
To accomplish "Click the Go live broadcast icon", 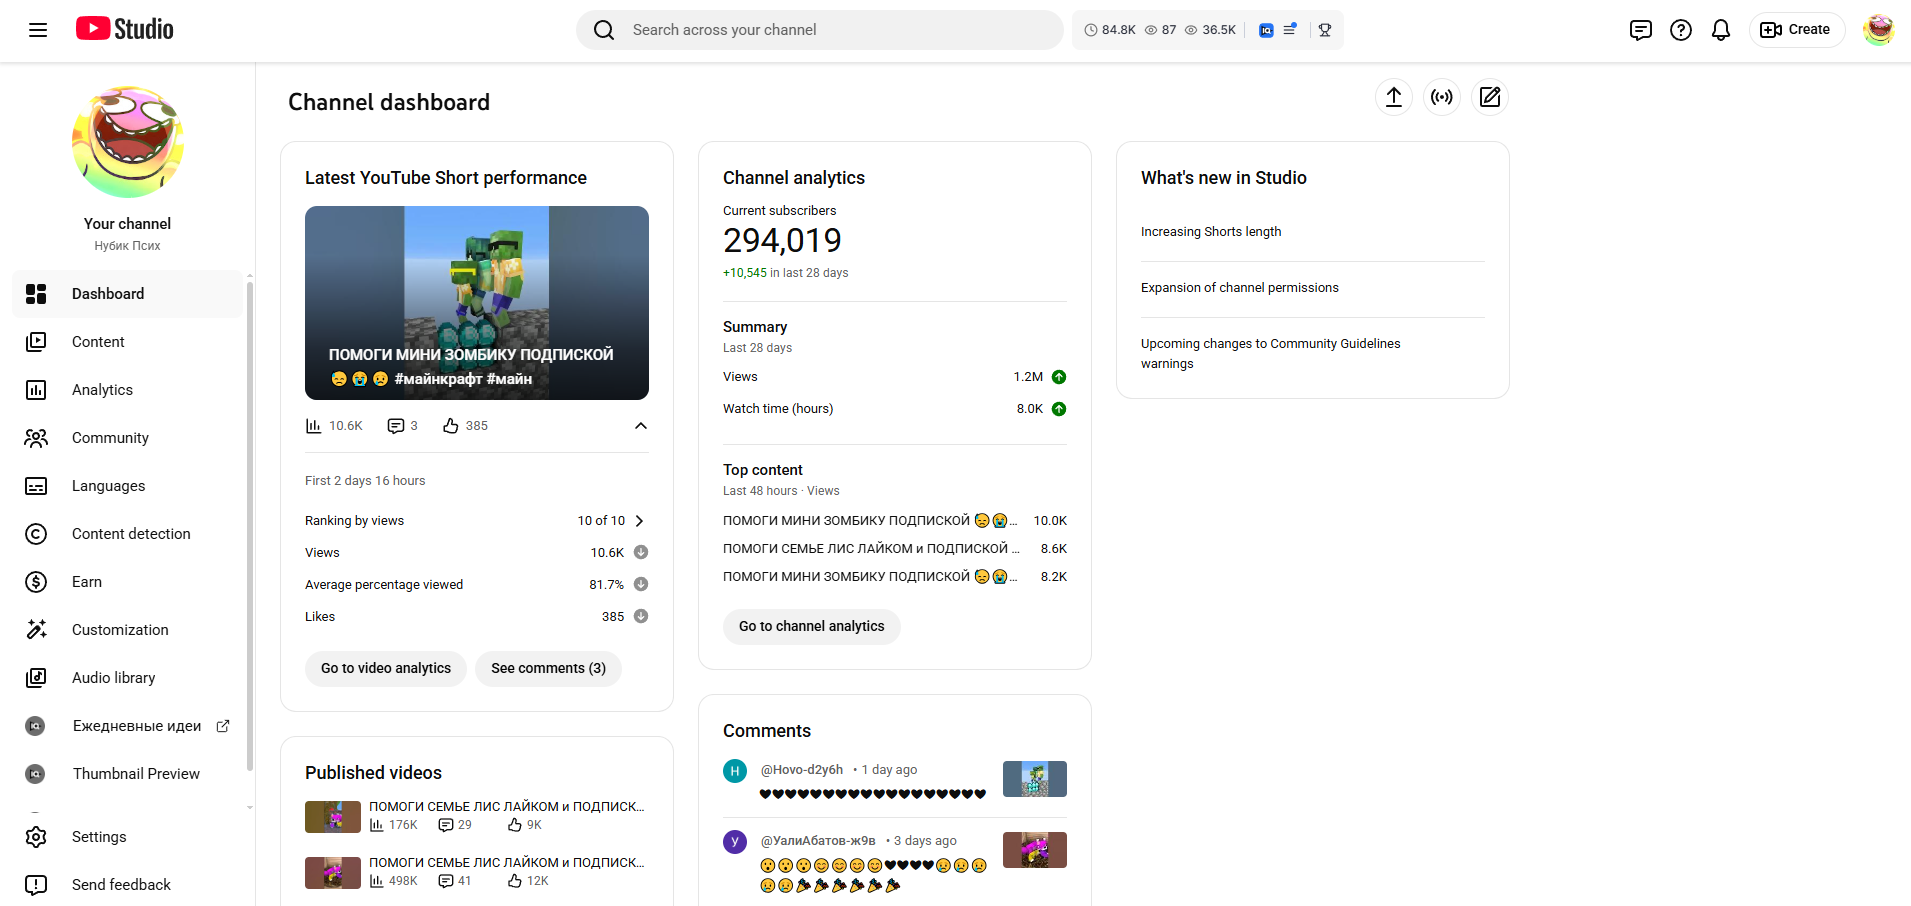I will (x=1441, y=97).
